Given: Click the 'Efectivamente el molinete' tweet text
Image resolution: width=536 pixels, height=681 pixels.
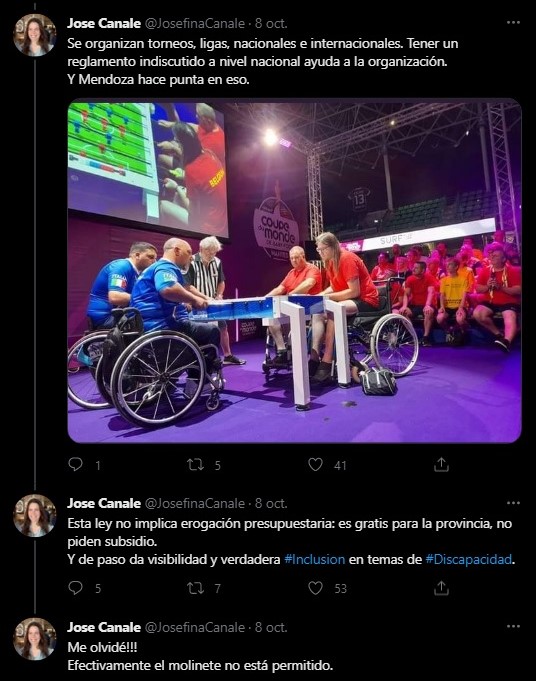Looking at the screenshot, I should 200,665.
